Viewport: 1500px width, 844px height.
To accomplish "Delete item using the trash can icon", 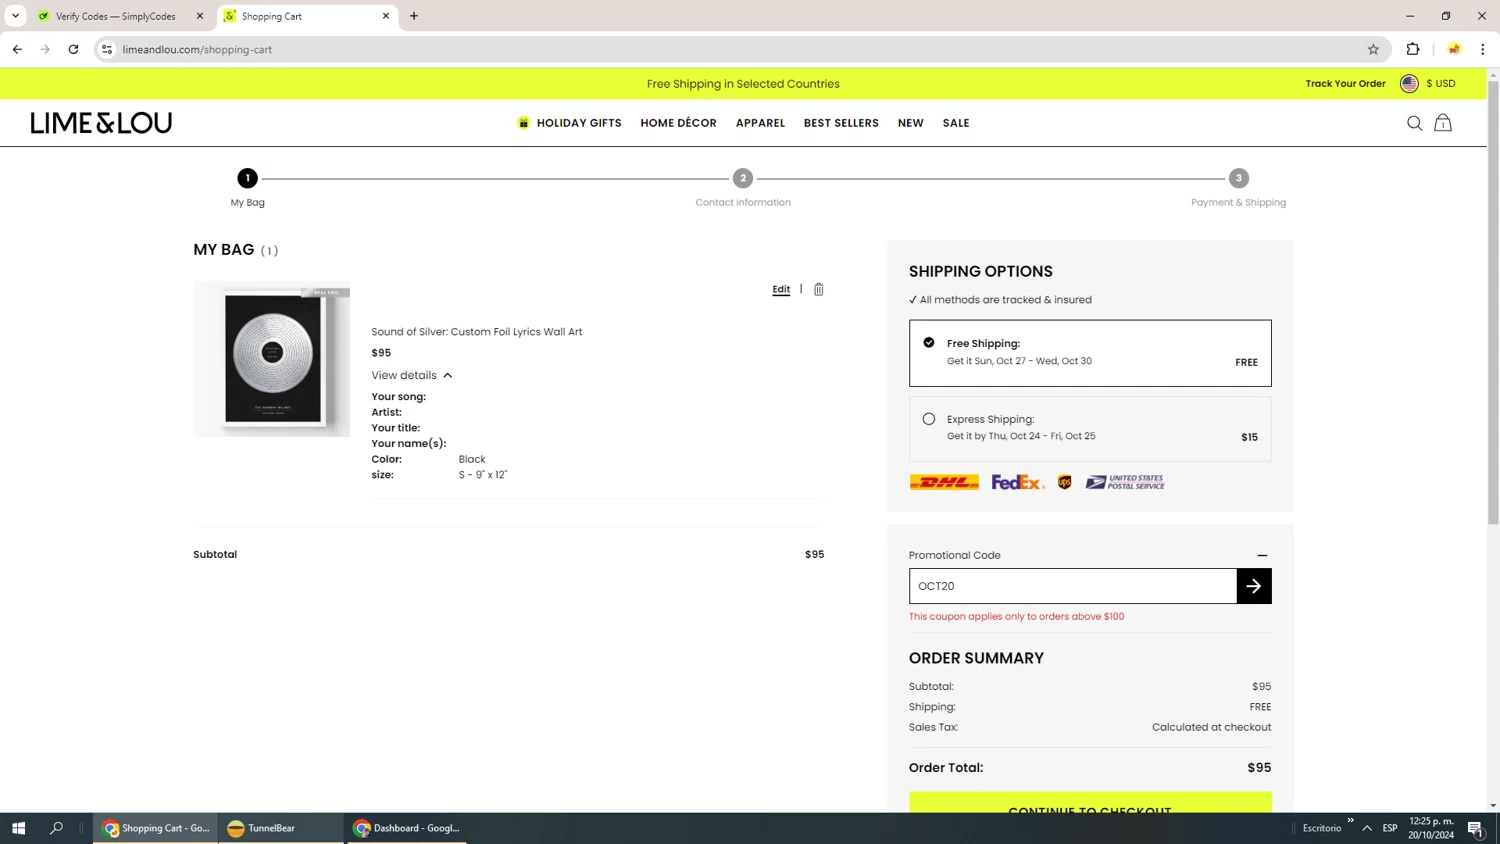I will coord(818,289).
